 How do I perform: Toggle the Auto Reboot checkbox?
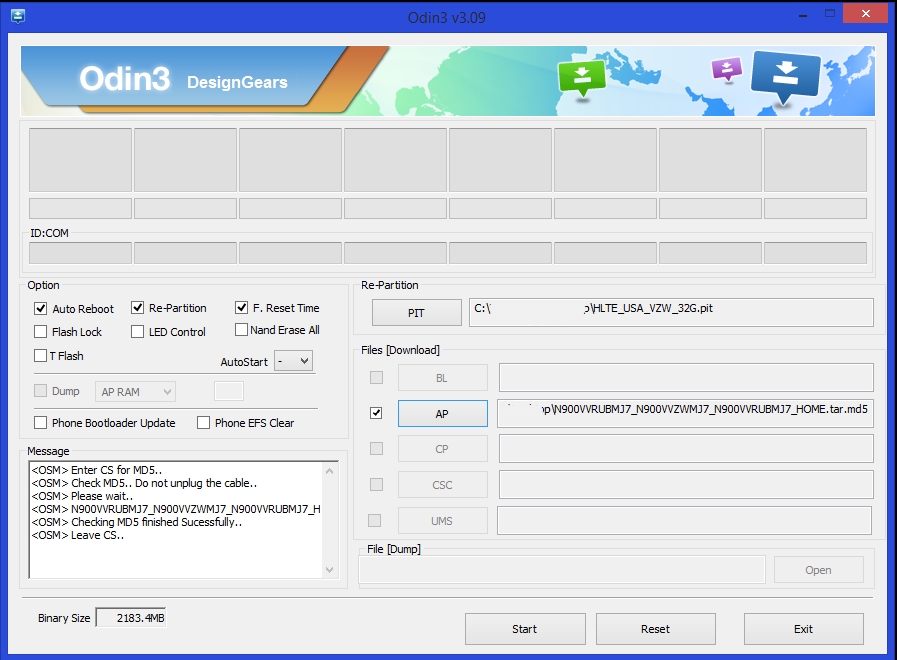[x=41, y=309]
